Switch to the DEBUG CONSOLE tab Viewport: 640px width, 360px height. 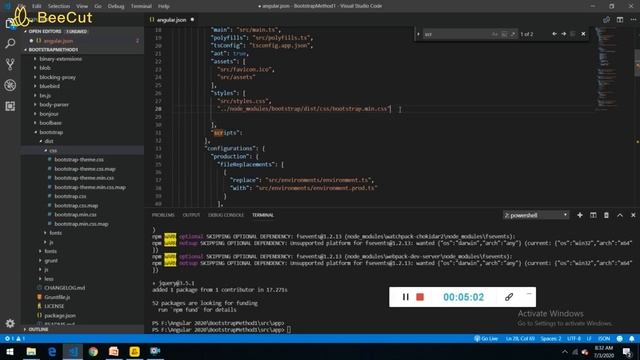point(226,215)
